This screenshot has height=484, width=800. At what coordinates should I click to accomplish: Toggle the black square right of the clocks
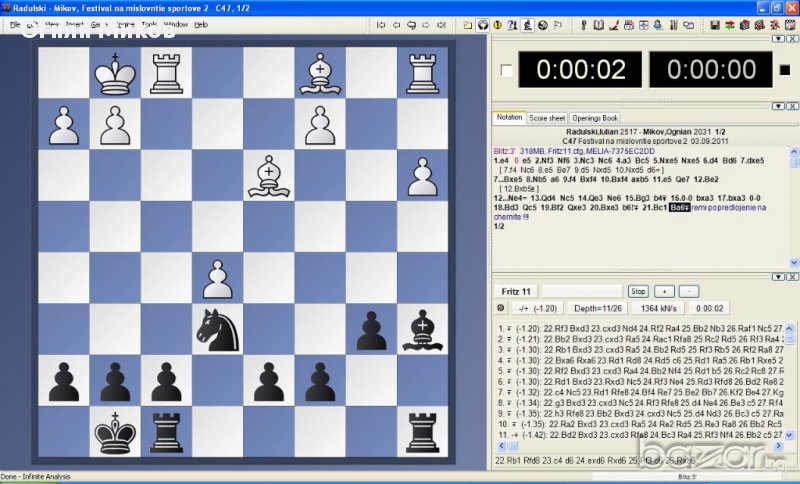pyautogui.click(x=783, y=70)
